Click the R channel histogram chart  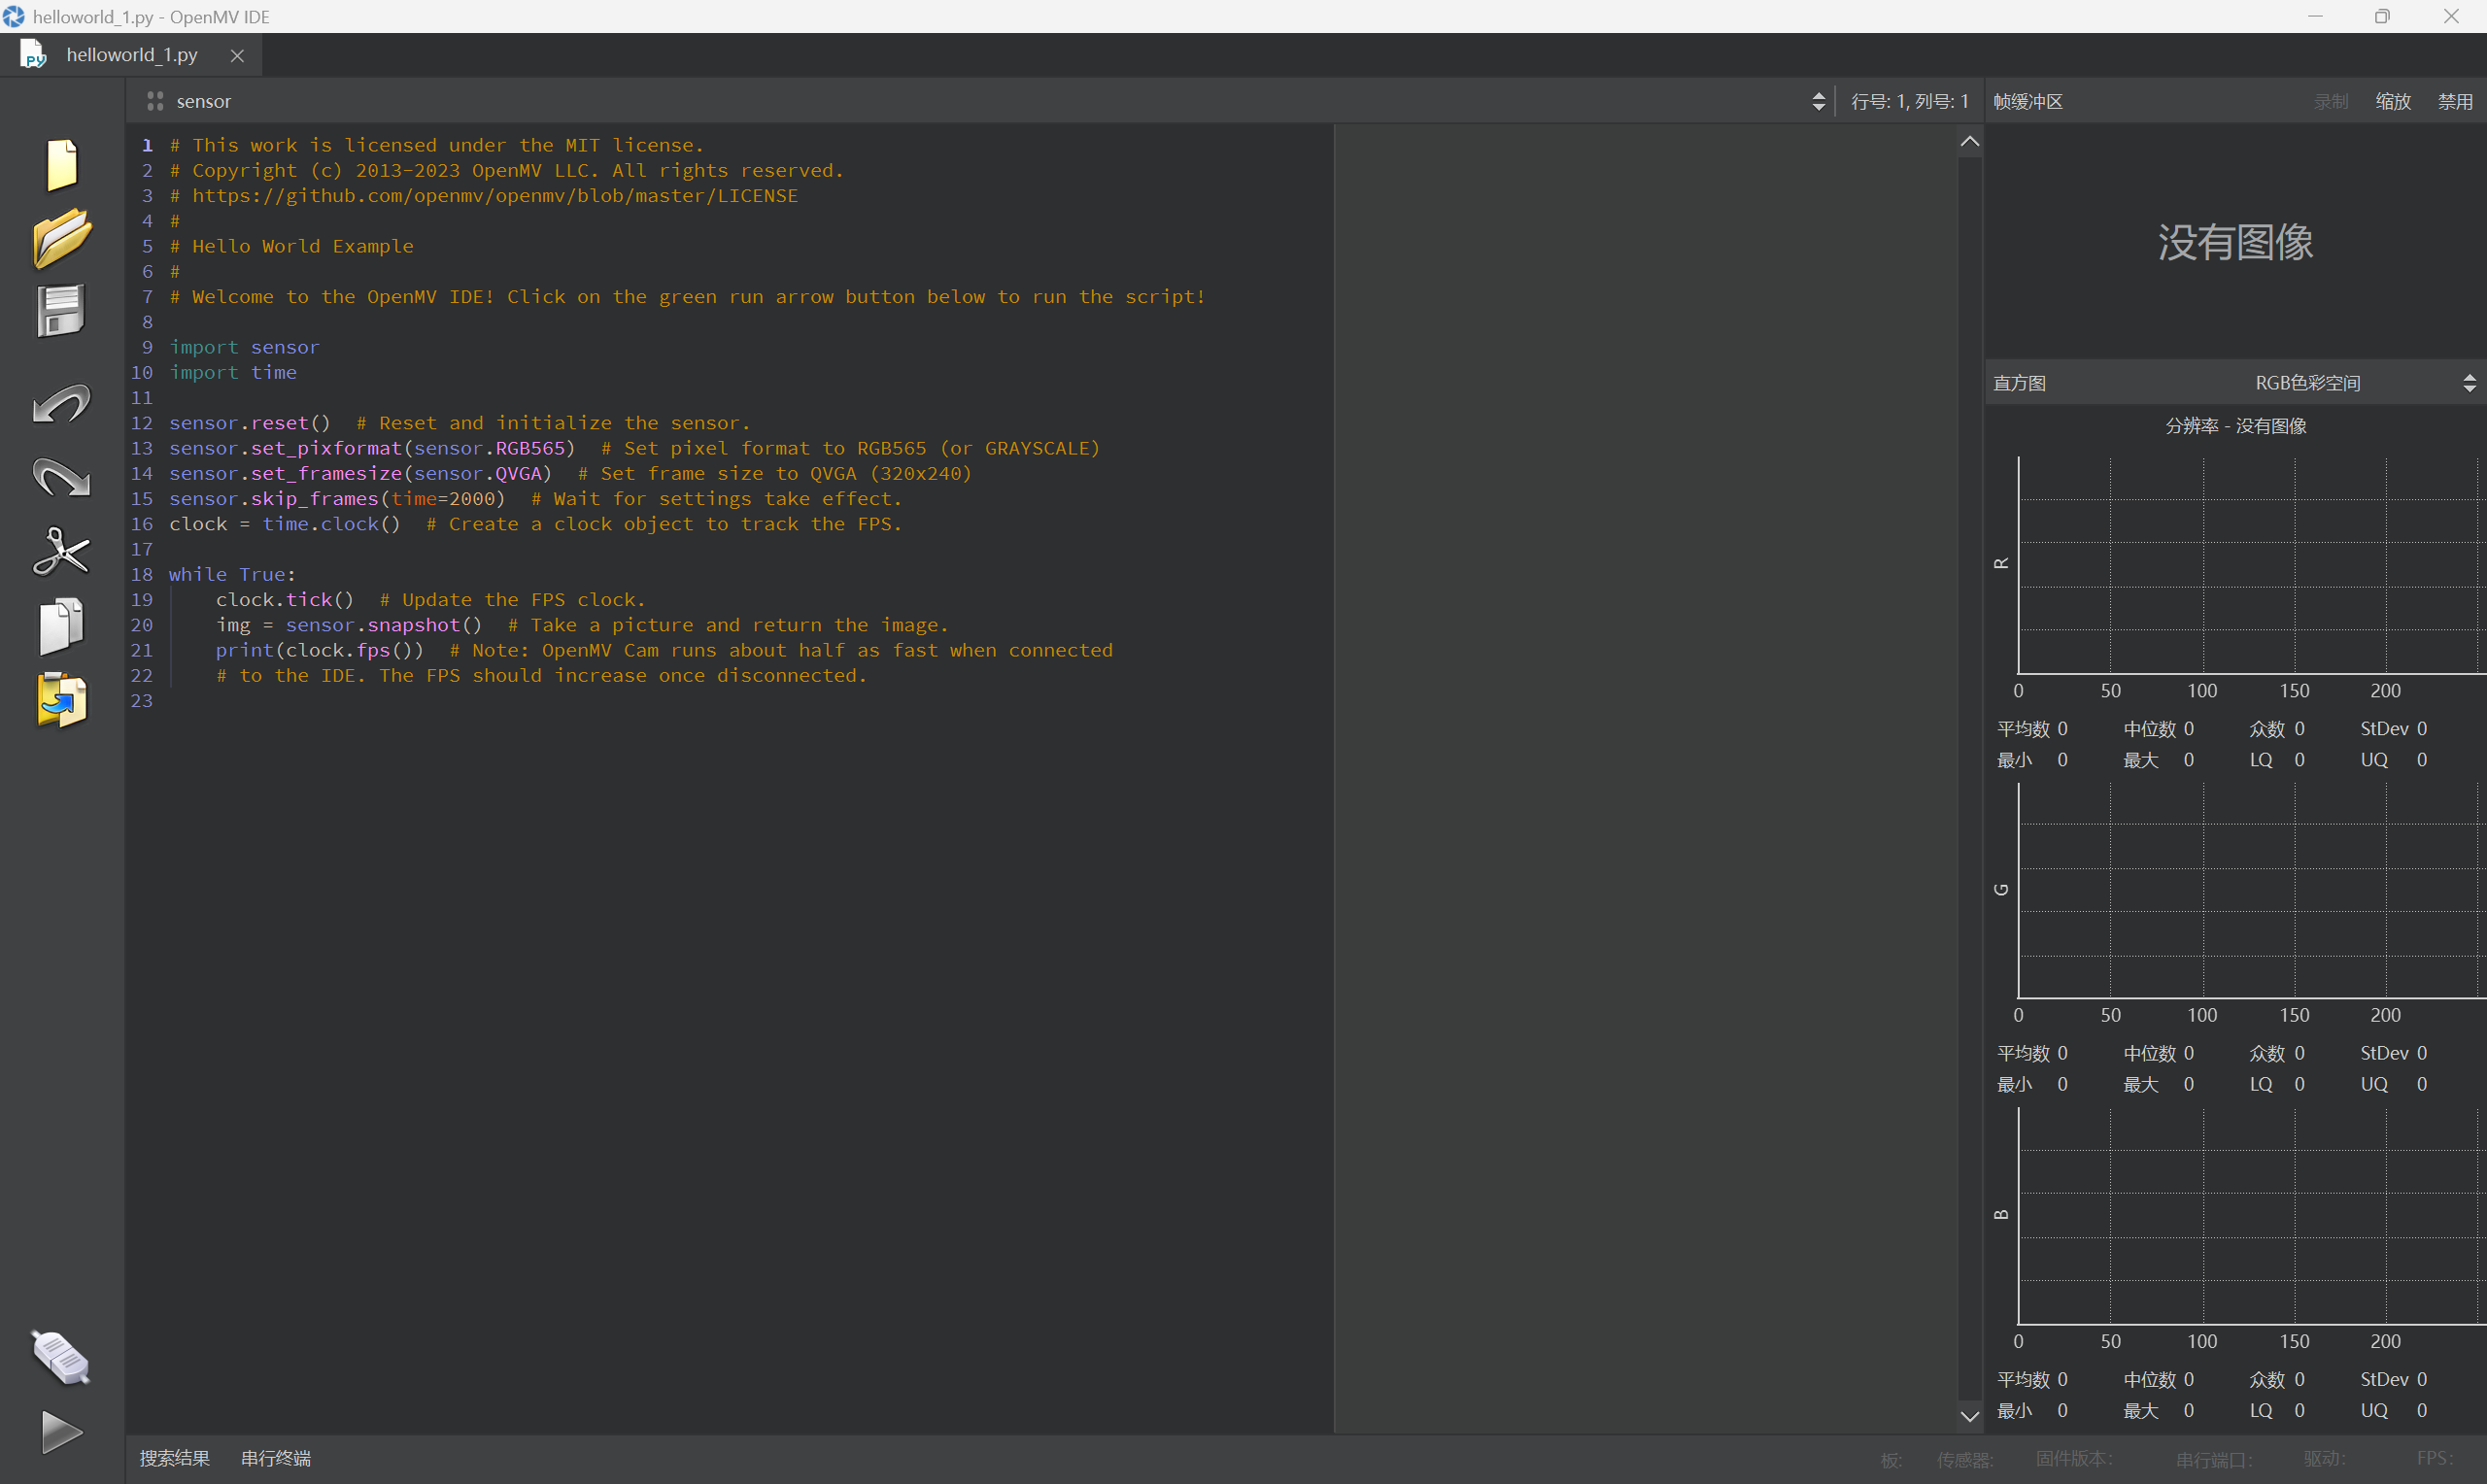[x=2250, y=565]
